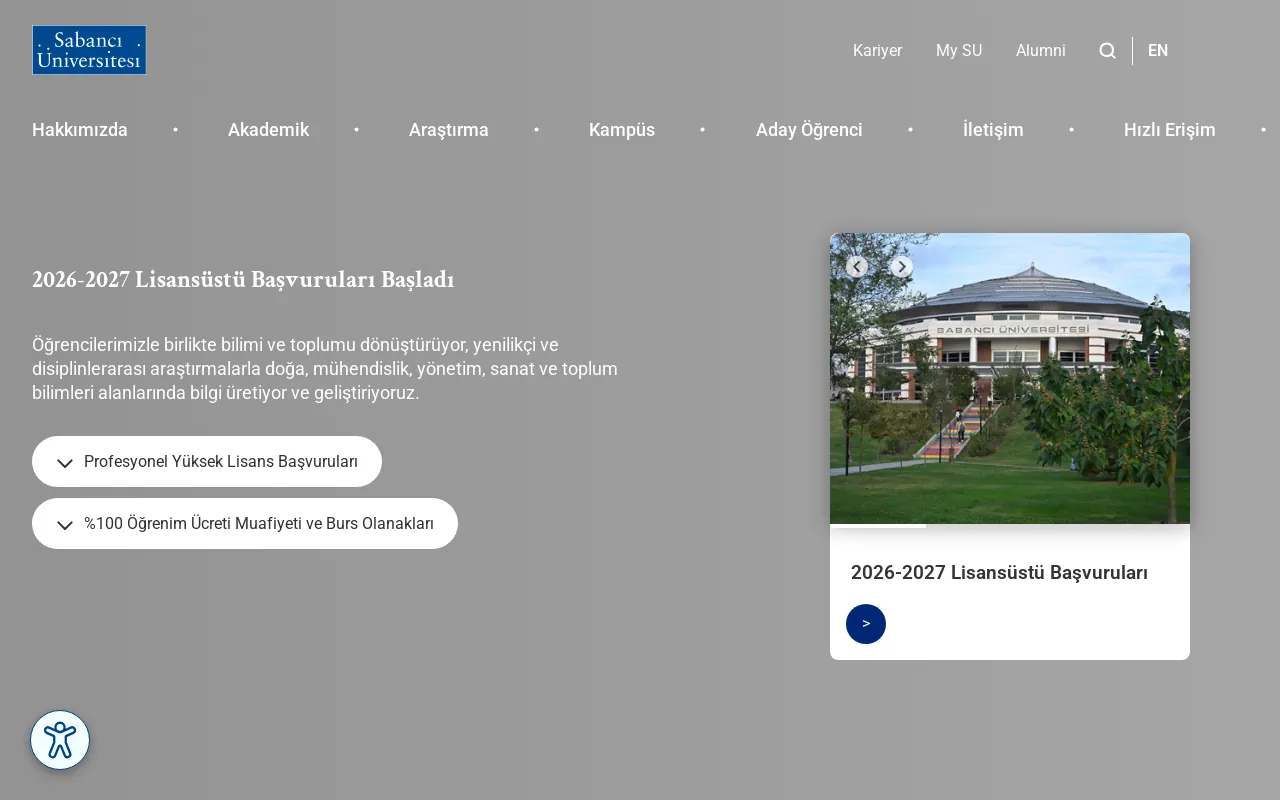Open the My SU link
Screen dimensions: 1280x800
coord(959,51)
